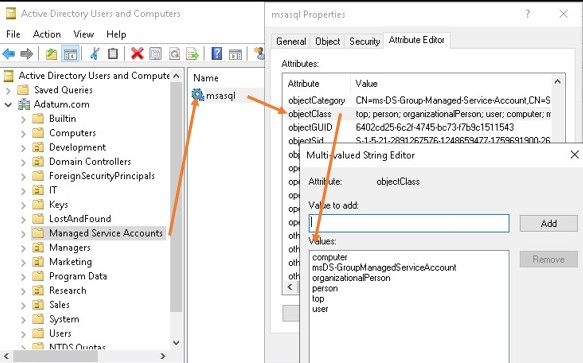Image resolution: width=583 pixels, height=363 pixels.
Task: Click the Paste clipboard icon
Action: point(113,54)
